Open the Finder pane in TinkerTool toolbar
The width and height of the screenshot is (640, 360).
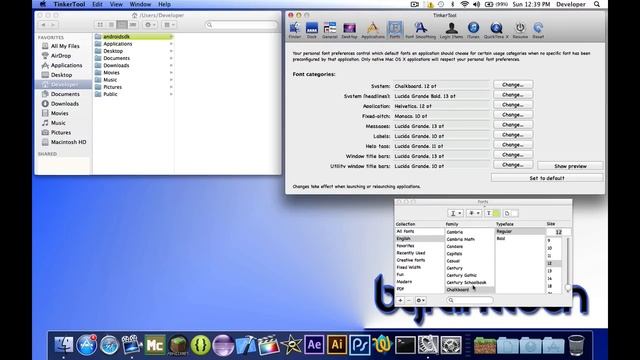point(295,31)
